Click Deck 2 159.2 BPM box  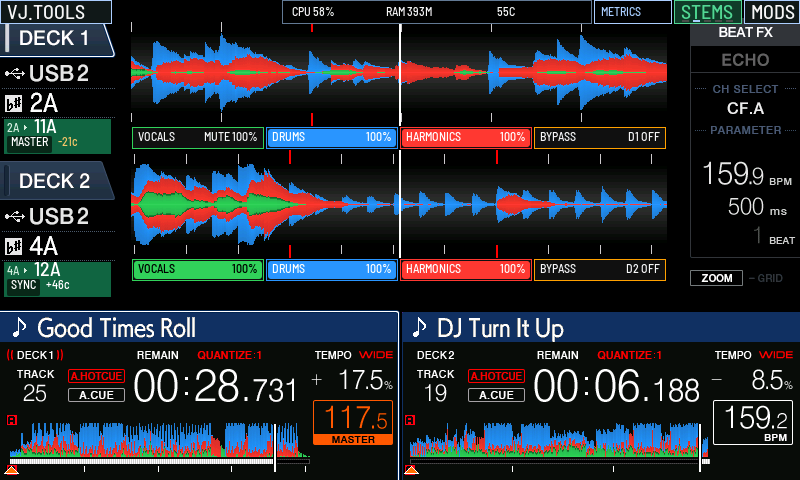[x=753, y=423]
